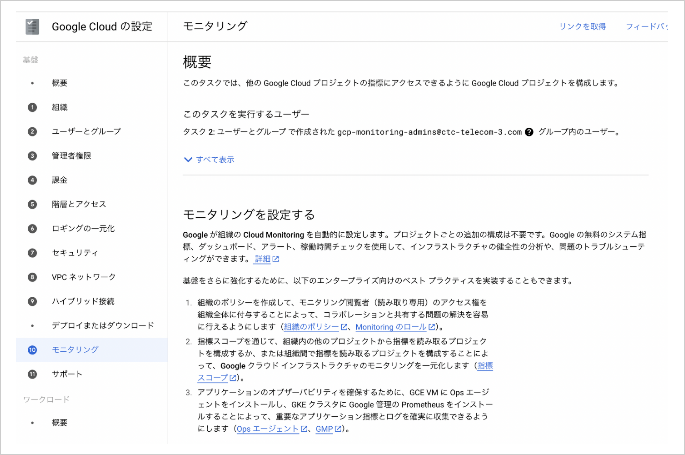
Task: Click step 4 circle icon for 課金
Action: (32, 180)
